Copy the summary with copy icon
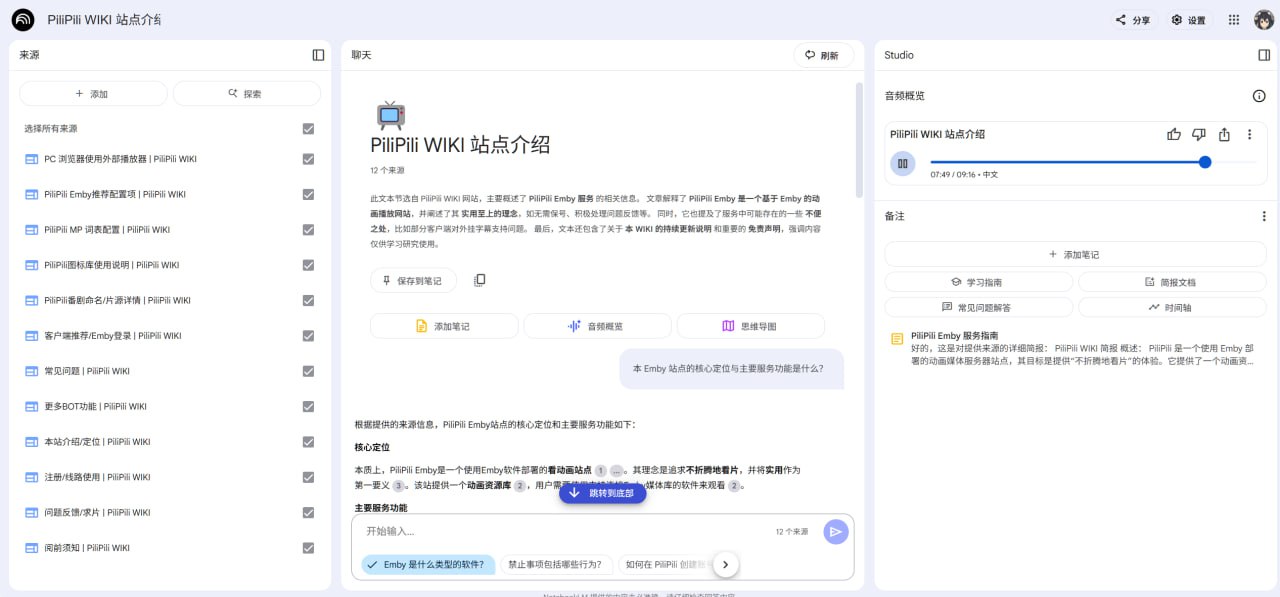This screenshot has width=1280, height=597. click(480, 281)
